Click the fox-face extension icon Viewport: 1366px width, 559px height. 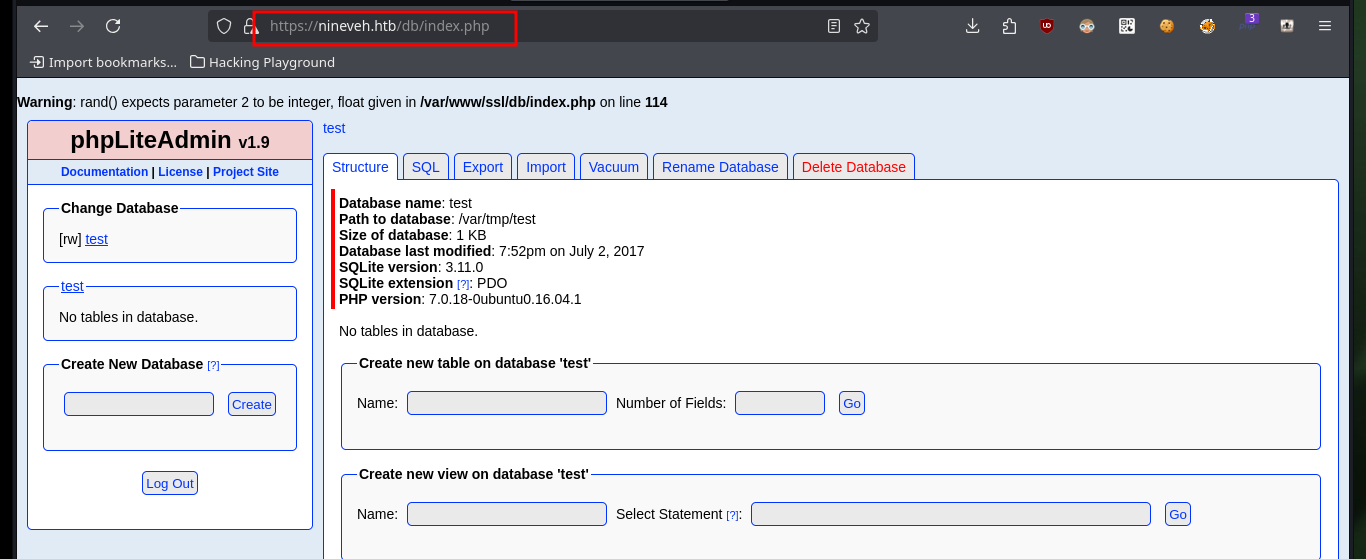[1207, 26]
